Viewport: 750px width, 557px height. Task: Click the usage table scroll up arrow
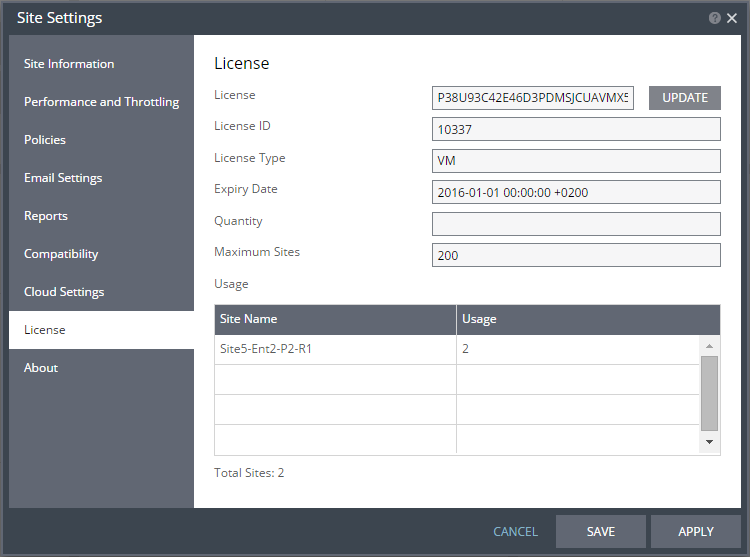click(x=709, y=346)
